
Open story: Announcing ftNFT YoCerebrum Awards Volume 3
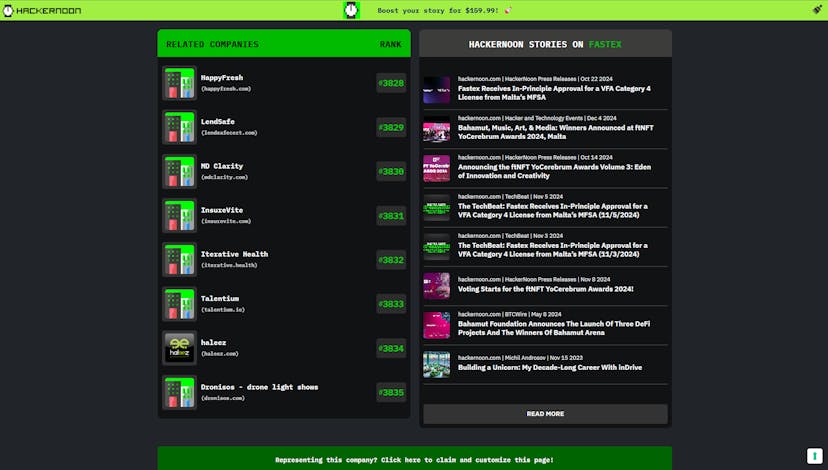(554, 171)
